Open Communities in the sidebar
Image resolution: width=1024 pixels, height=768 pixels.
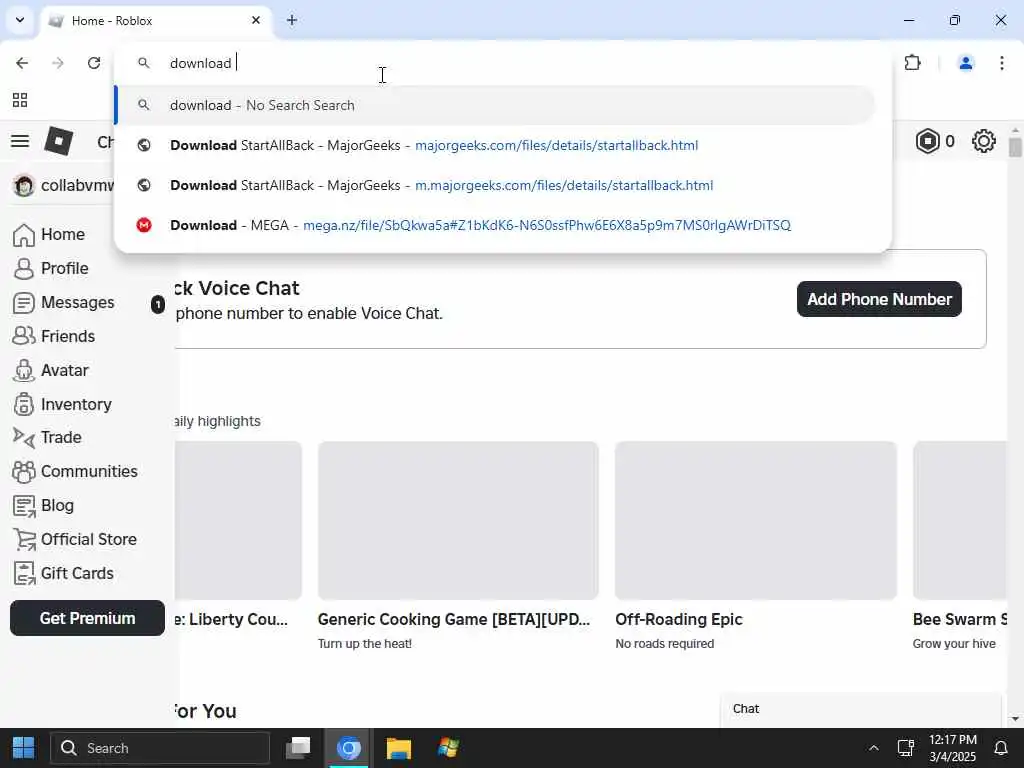[75, 472]
